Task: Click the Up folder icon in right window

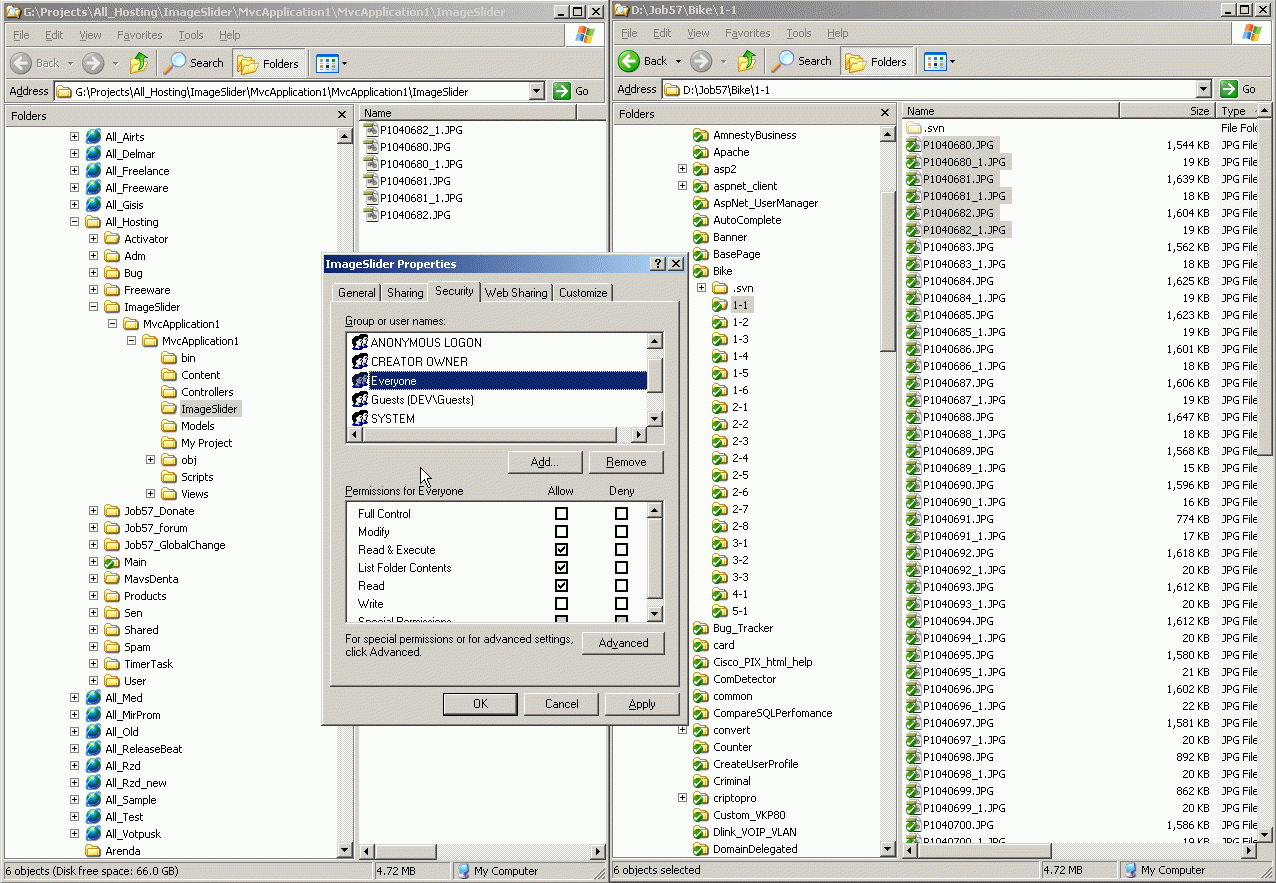Action: (746, 61)
